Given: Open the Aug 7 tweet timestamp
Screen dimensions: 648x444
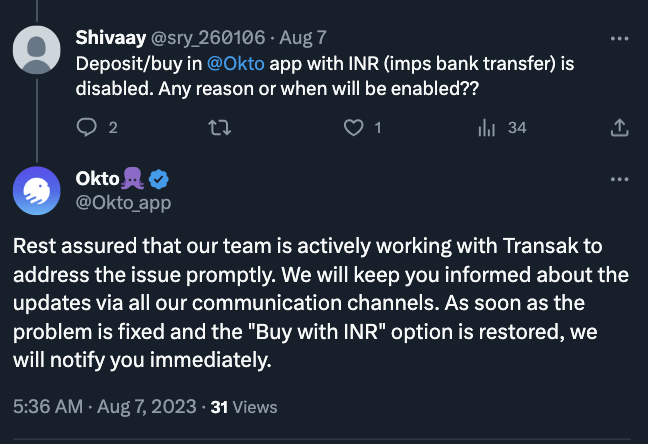Looking at the screenshot, I should [301, 38].
